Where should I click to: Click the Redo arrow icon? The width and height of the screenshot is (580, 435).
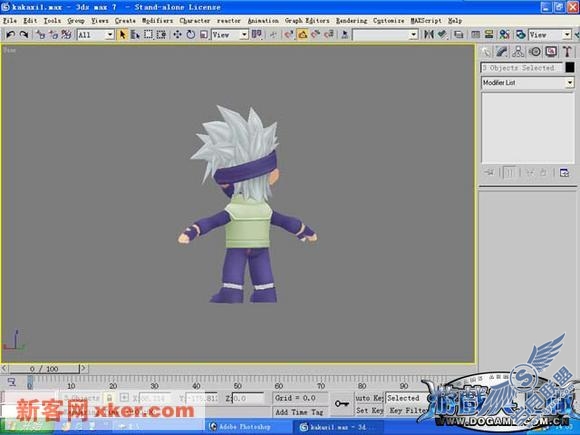point(24,35)
